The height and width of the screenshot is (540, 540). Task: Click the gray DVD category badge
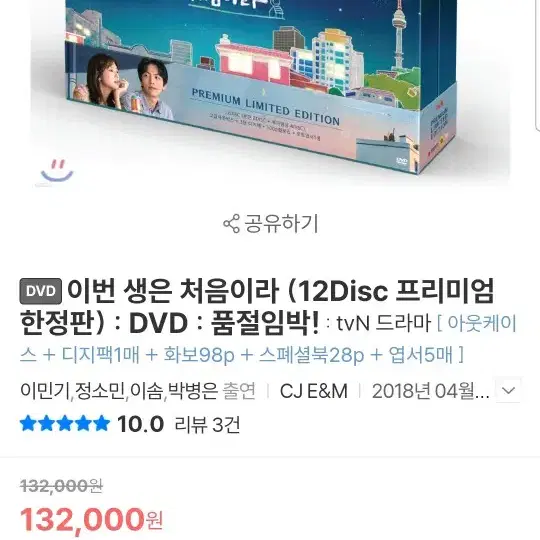[41, 291]
